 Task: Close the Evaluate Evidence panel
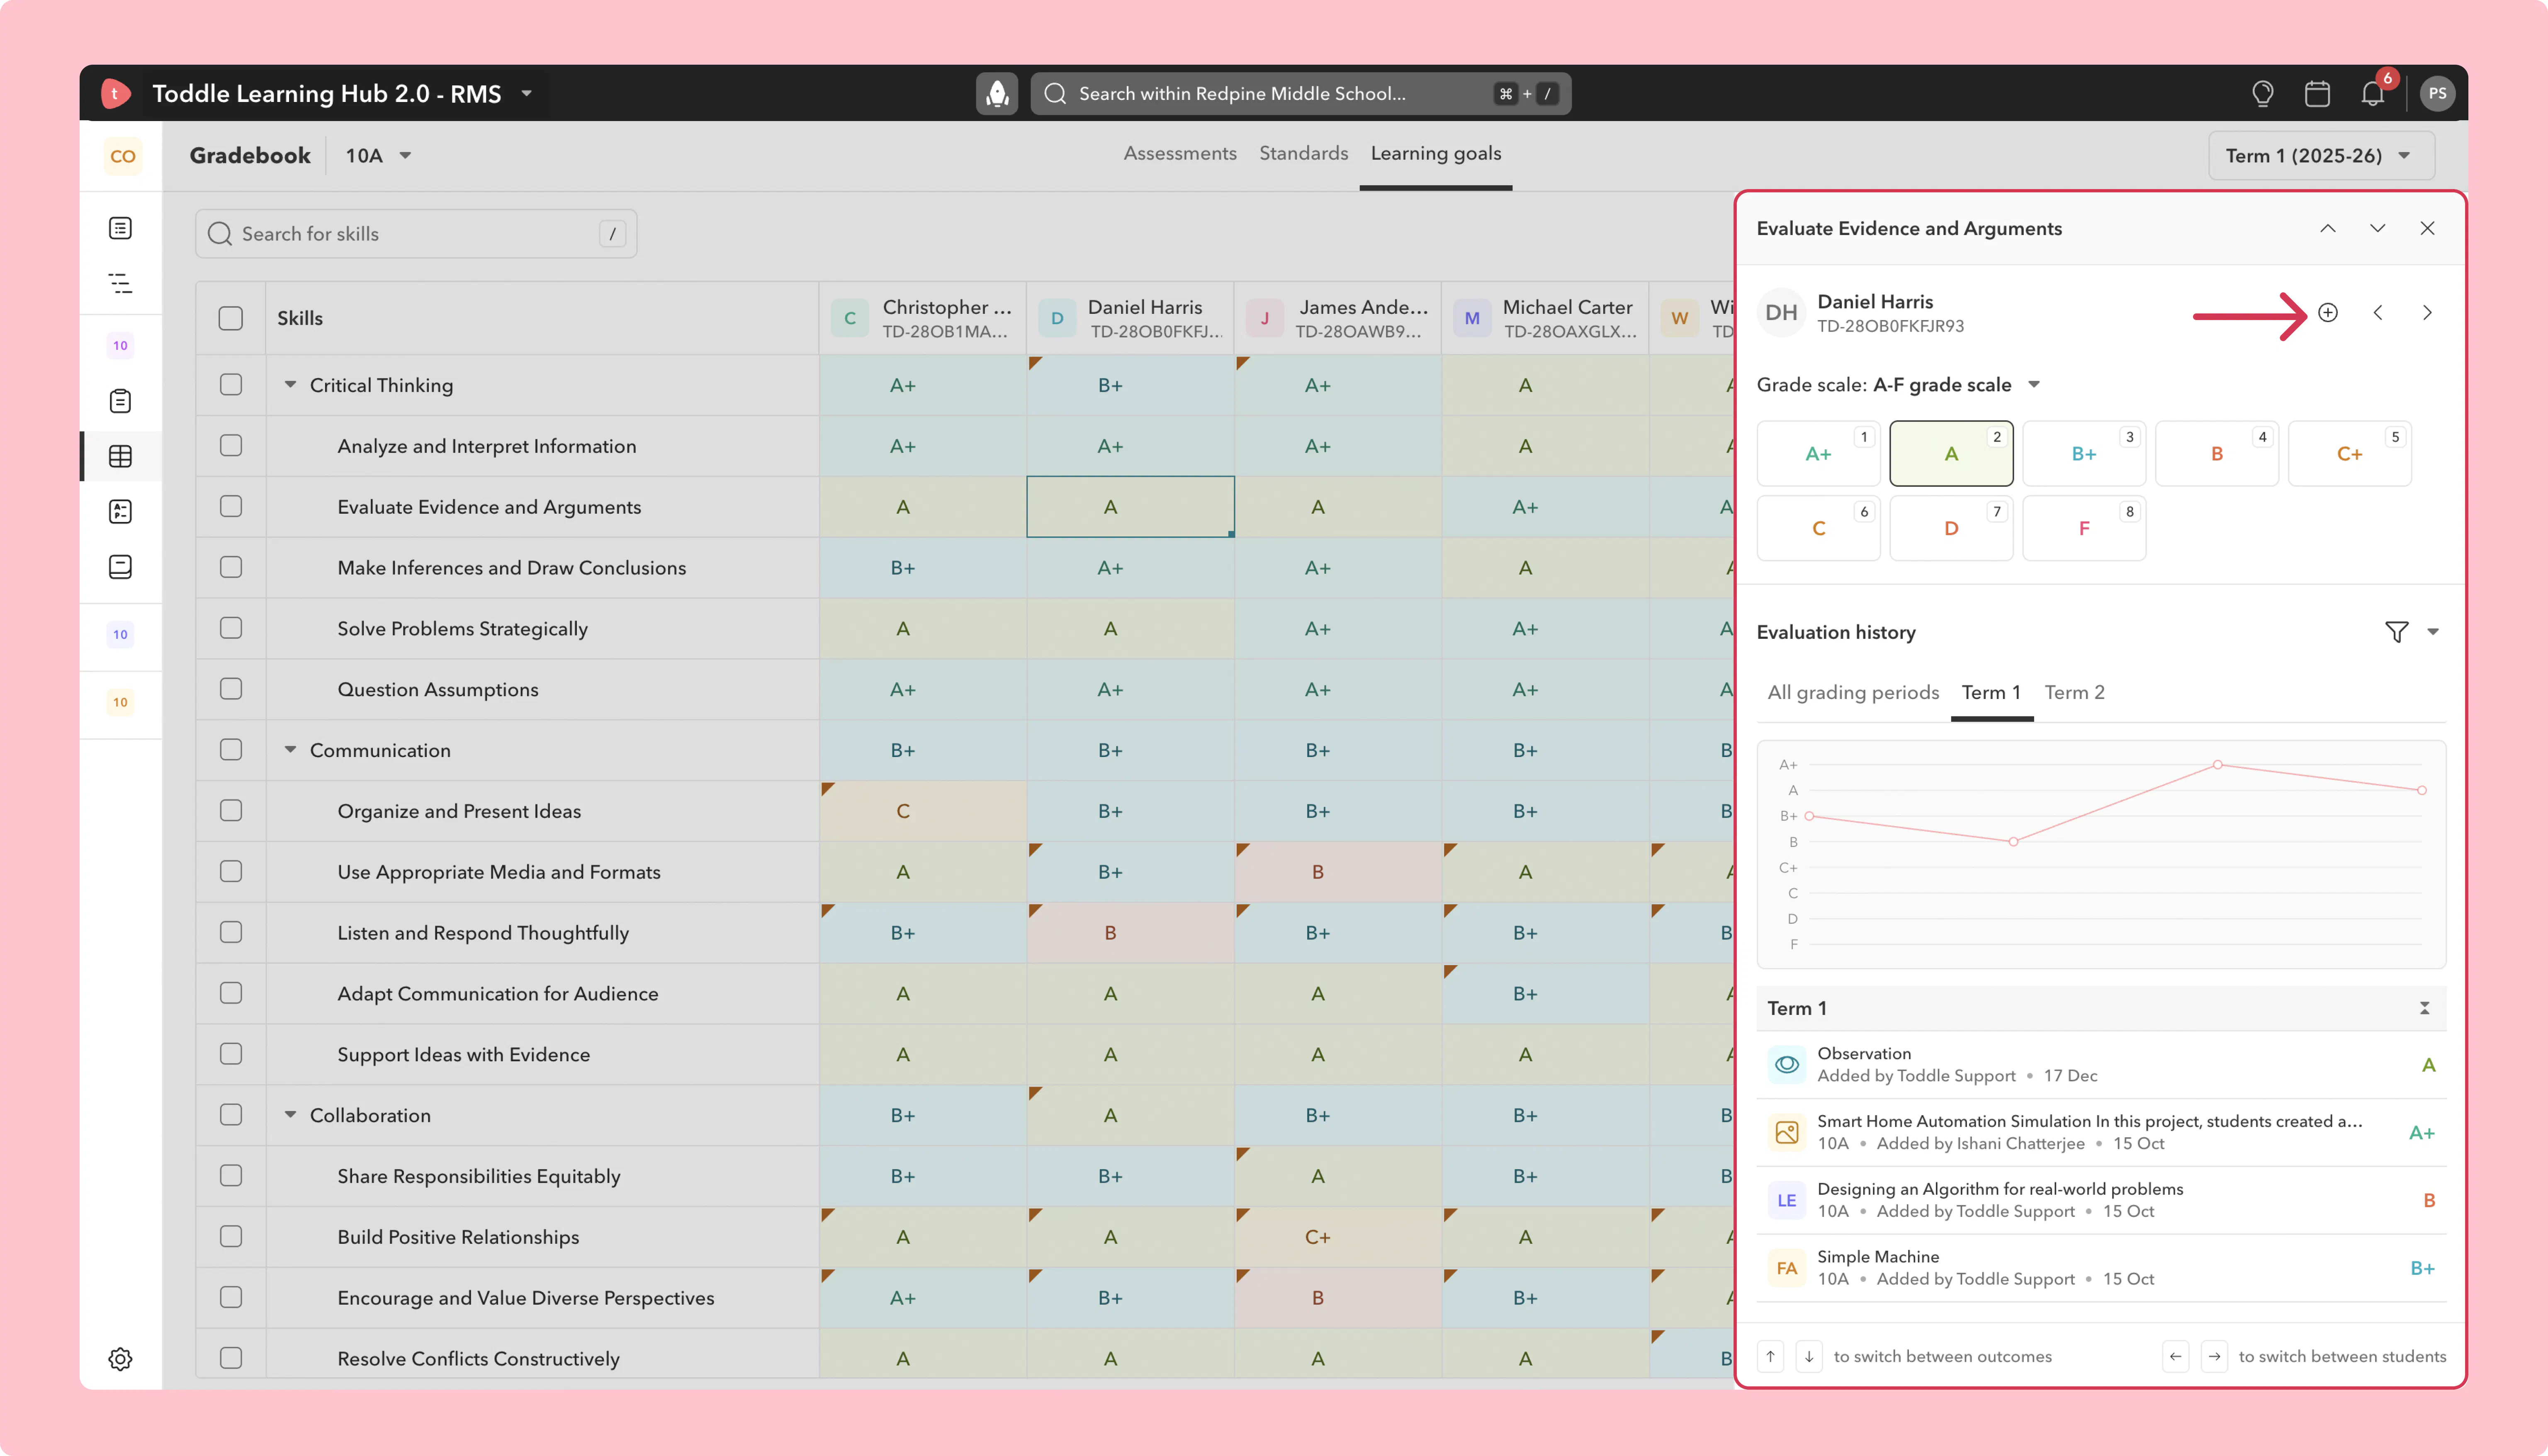tap(2427, 228)
